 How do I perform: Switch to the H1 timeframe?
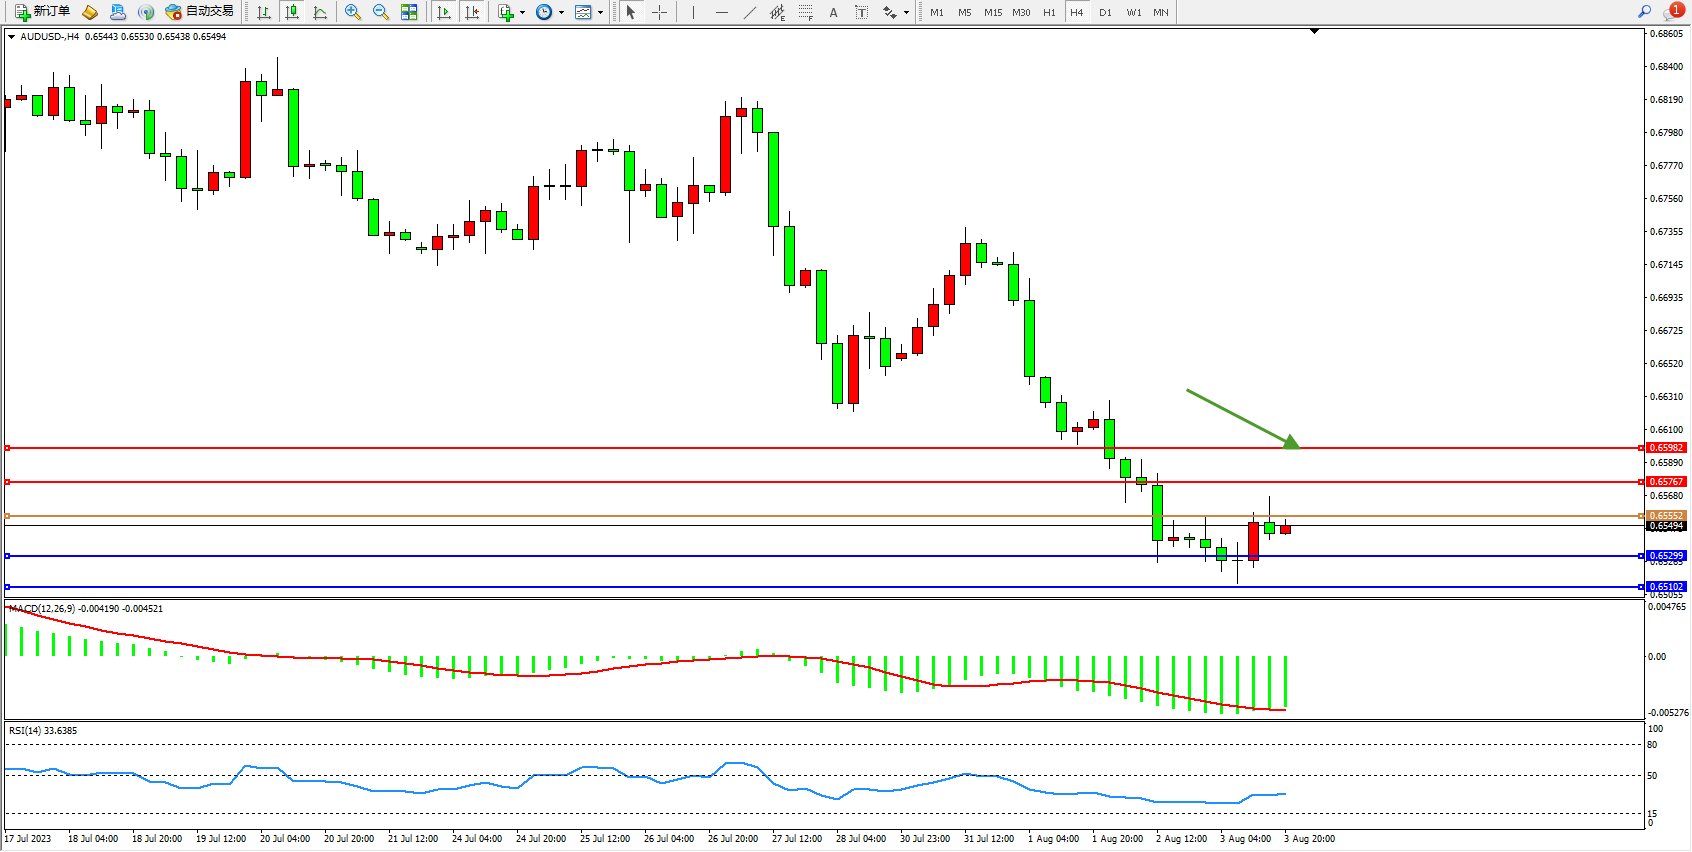[1049, 12]
